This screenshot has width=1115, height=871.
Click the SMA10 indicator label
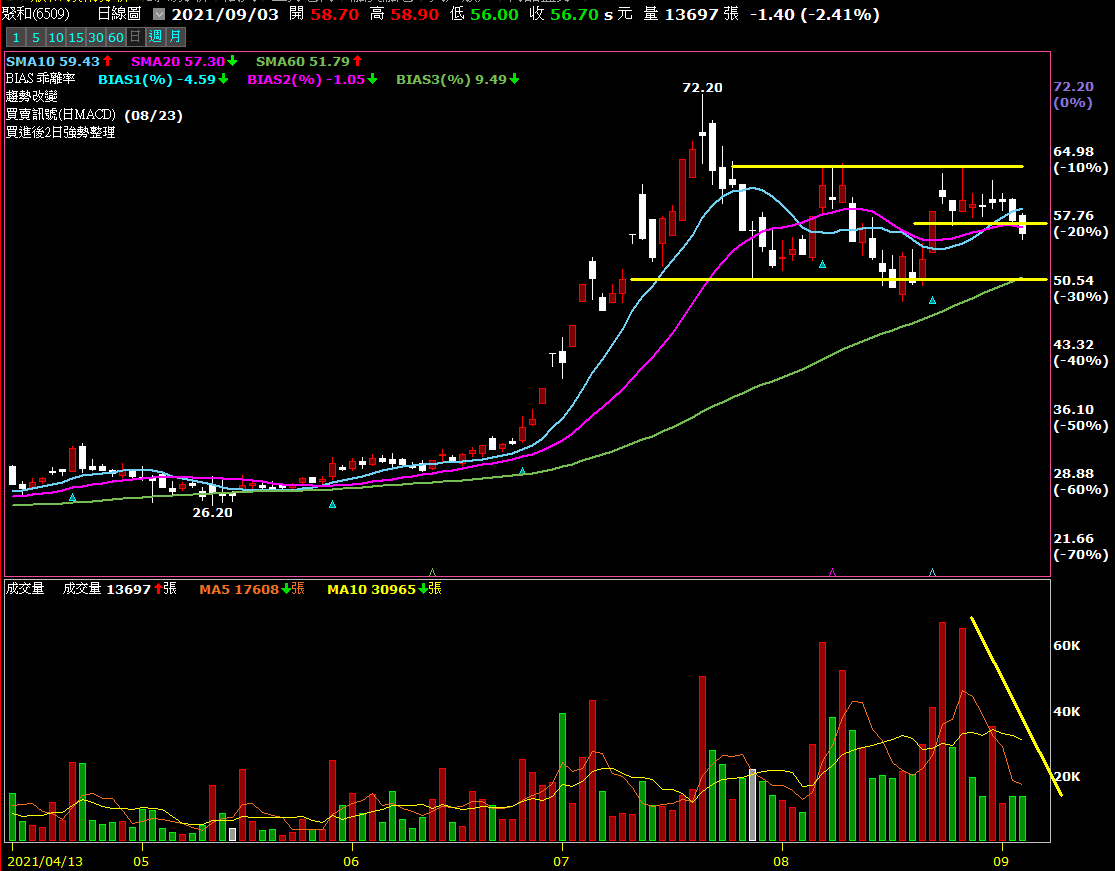[x=52, y=62]
